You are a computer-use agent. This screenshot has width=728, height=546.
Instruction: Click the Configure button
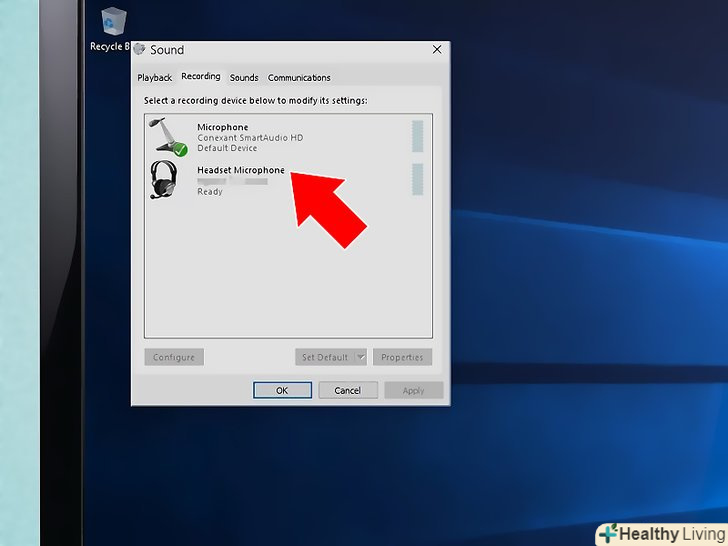pos(174,357)
